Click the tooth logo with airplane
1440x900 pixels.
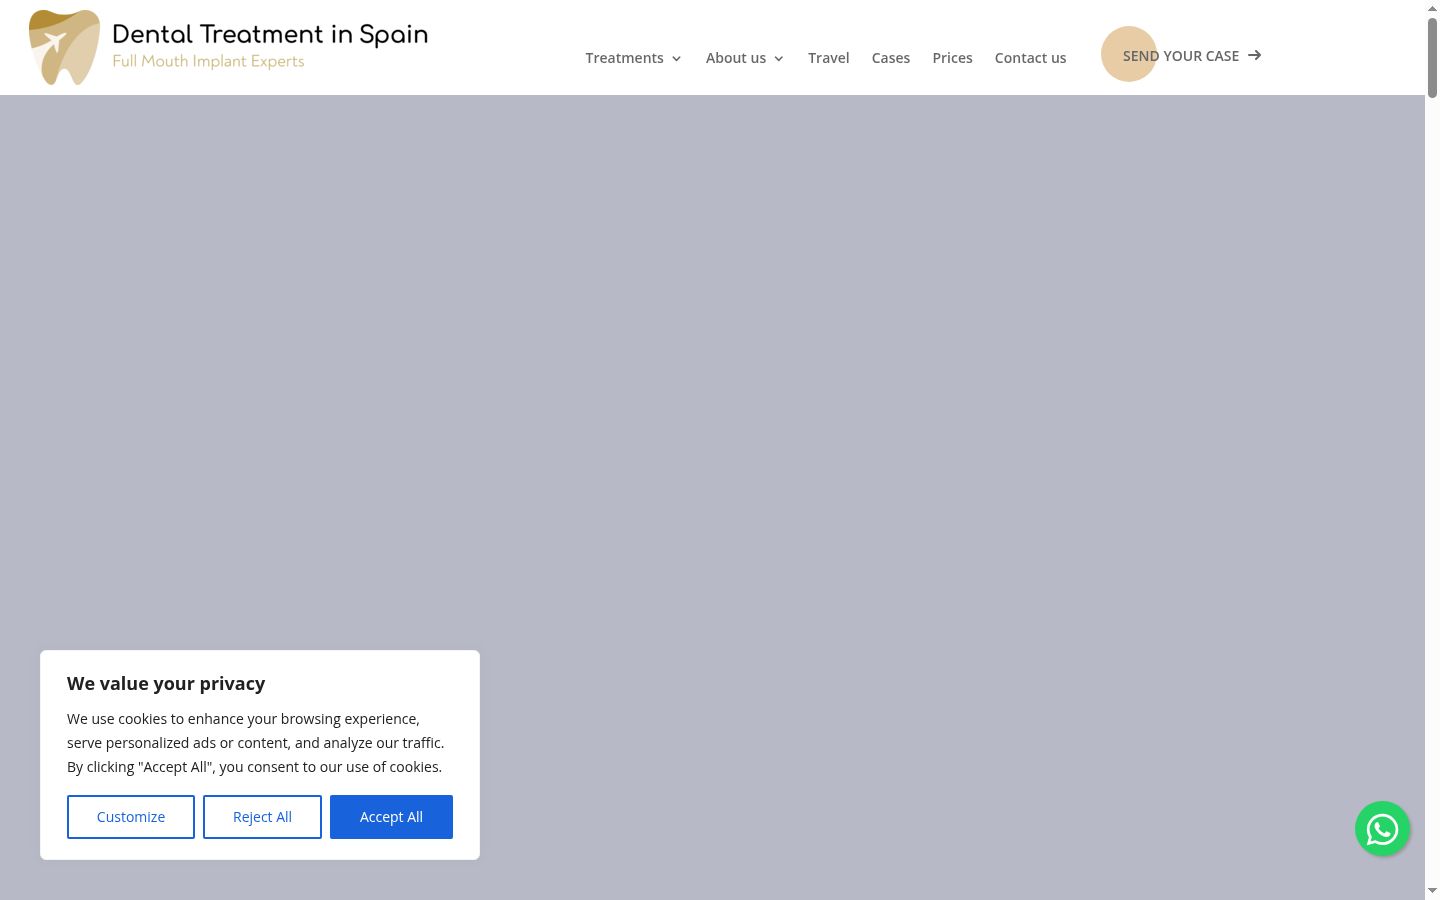64,47
